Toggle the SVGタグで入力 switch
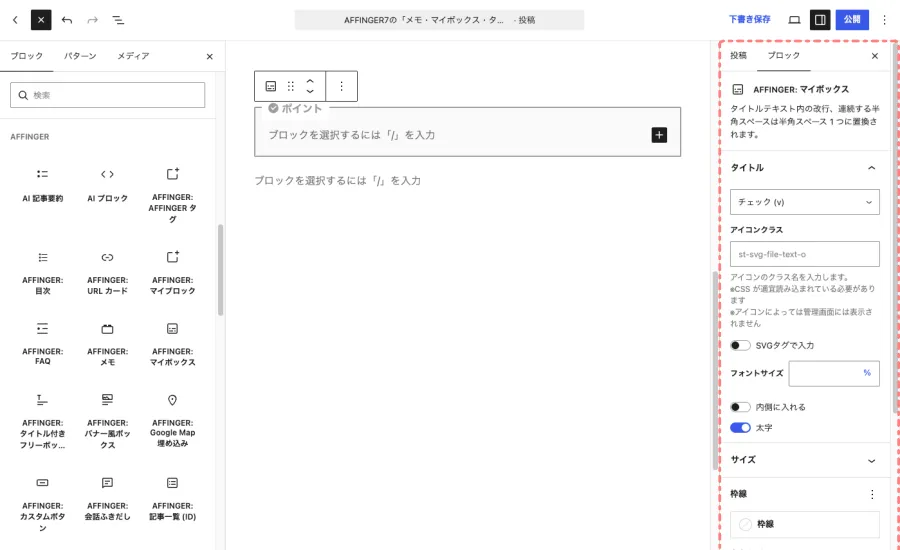 (740, 345)
